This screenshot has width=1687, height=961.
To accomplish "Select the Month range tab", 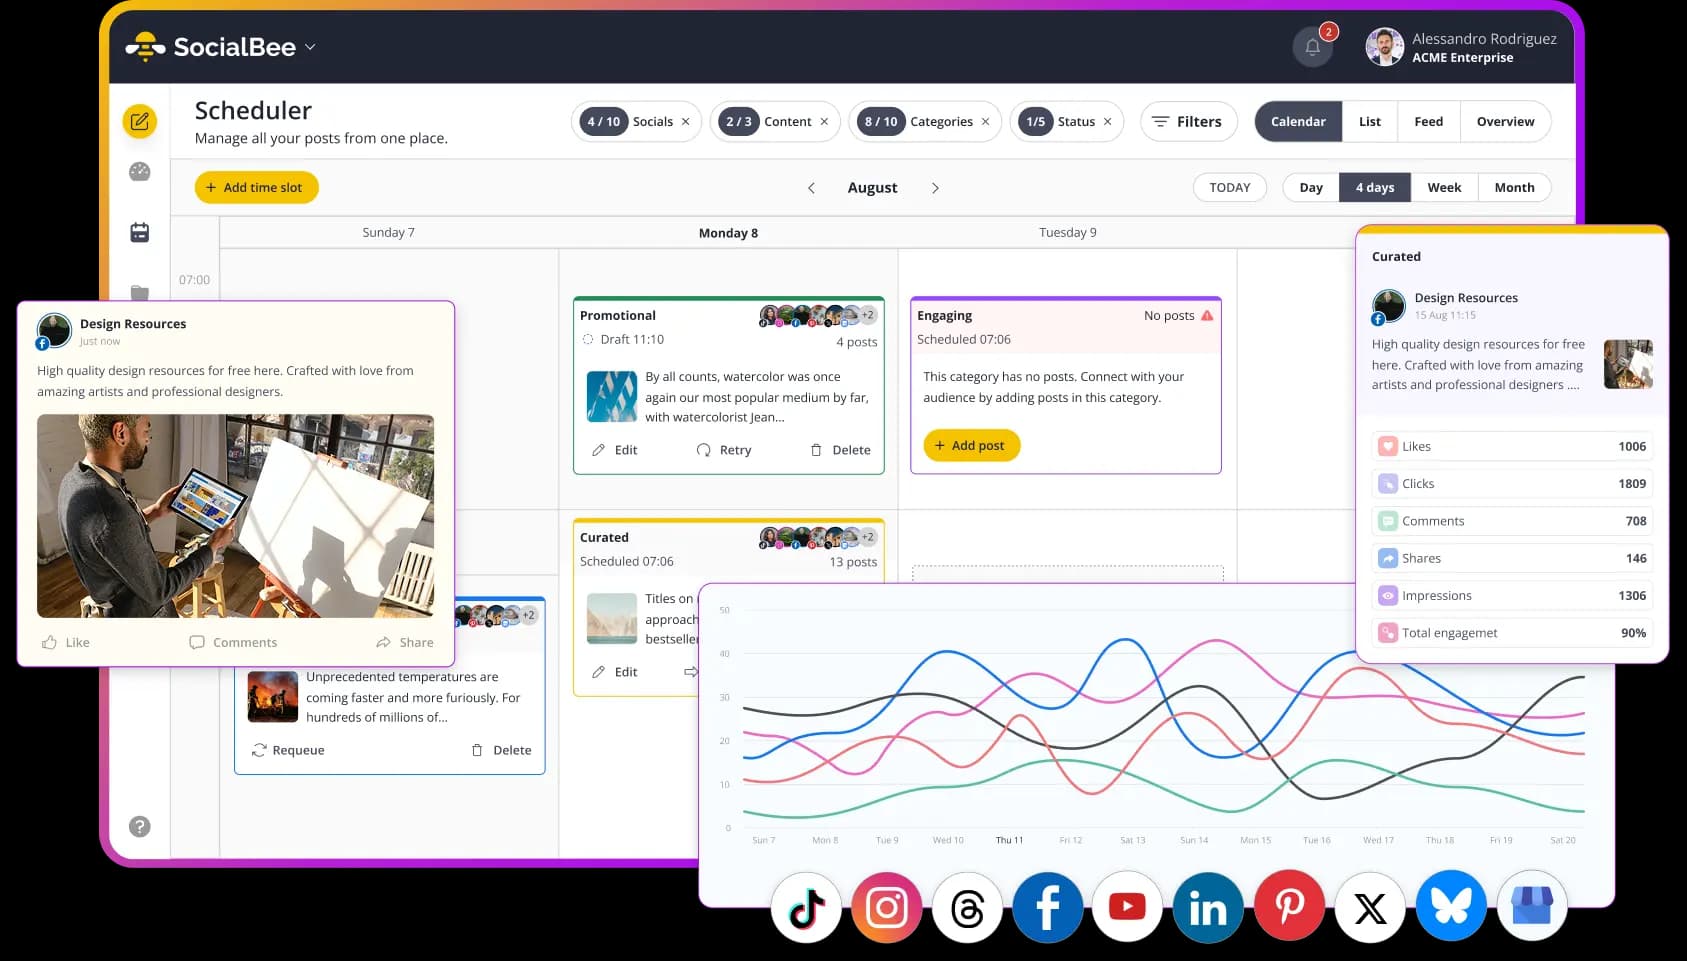I will tap(1514, 188).
